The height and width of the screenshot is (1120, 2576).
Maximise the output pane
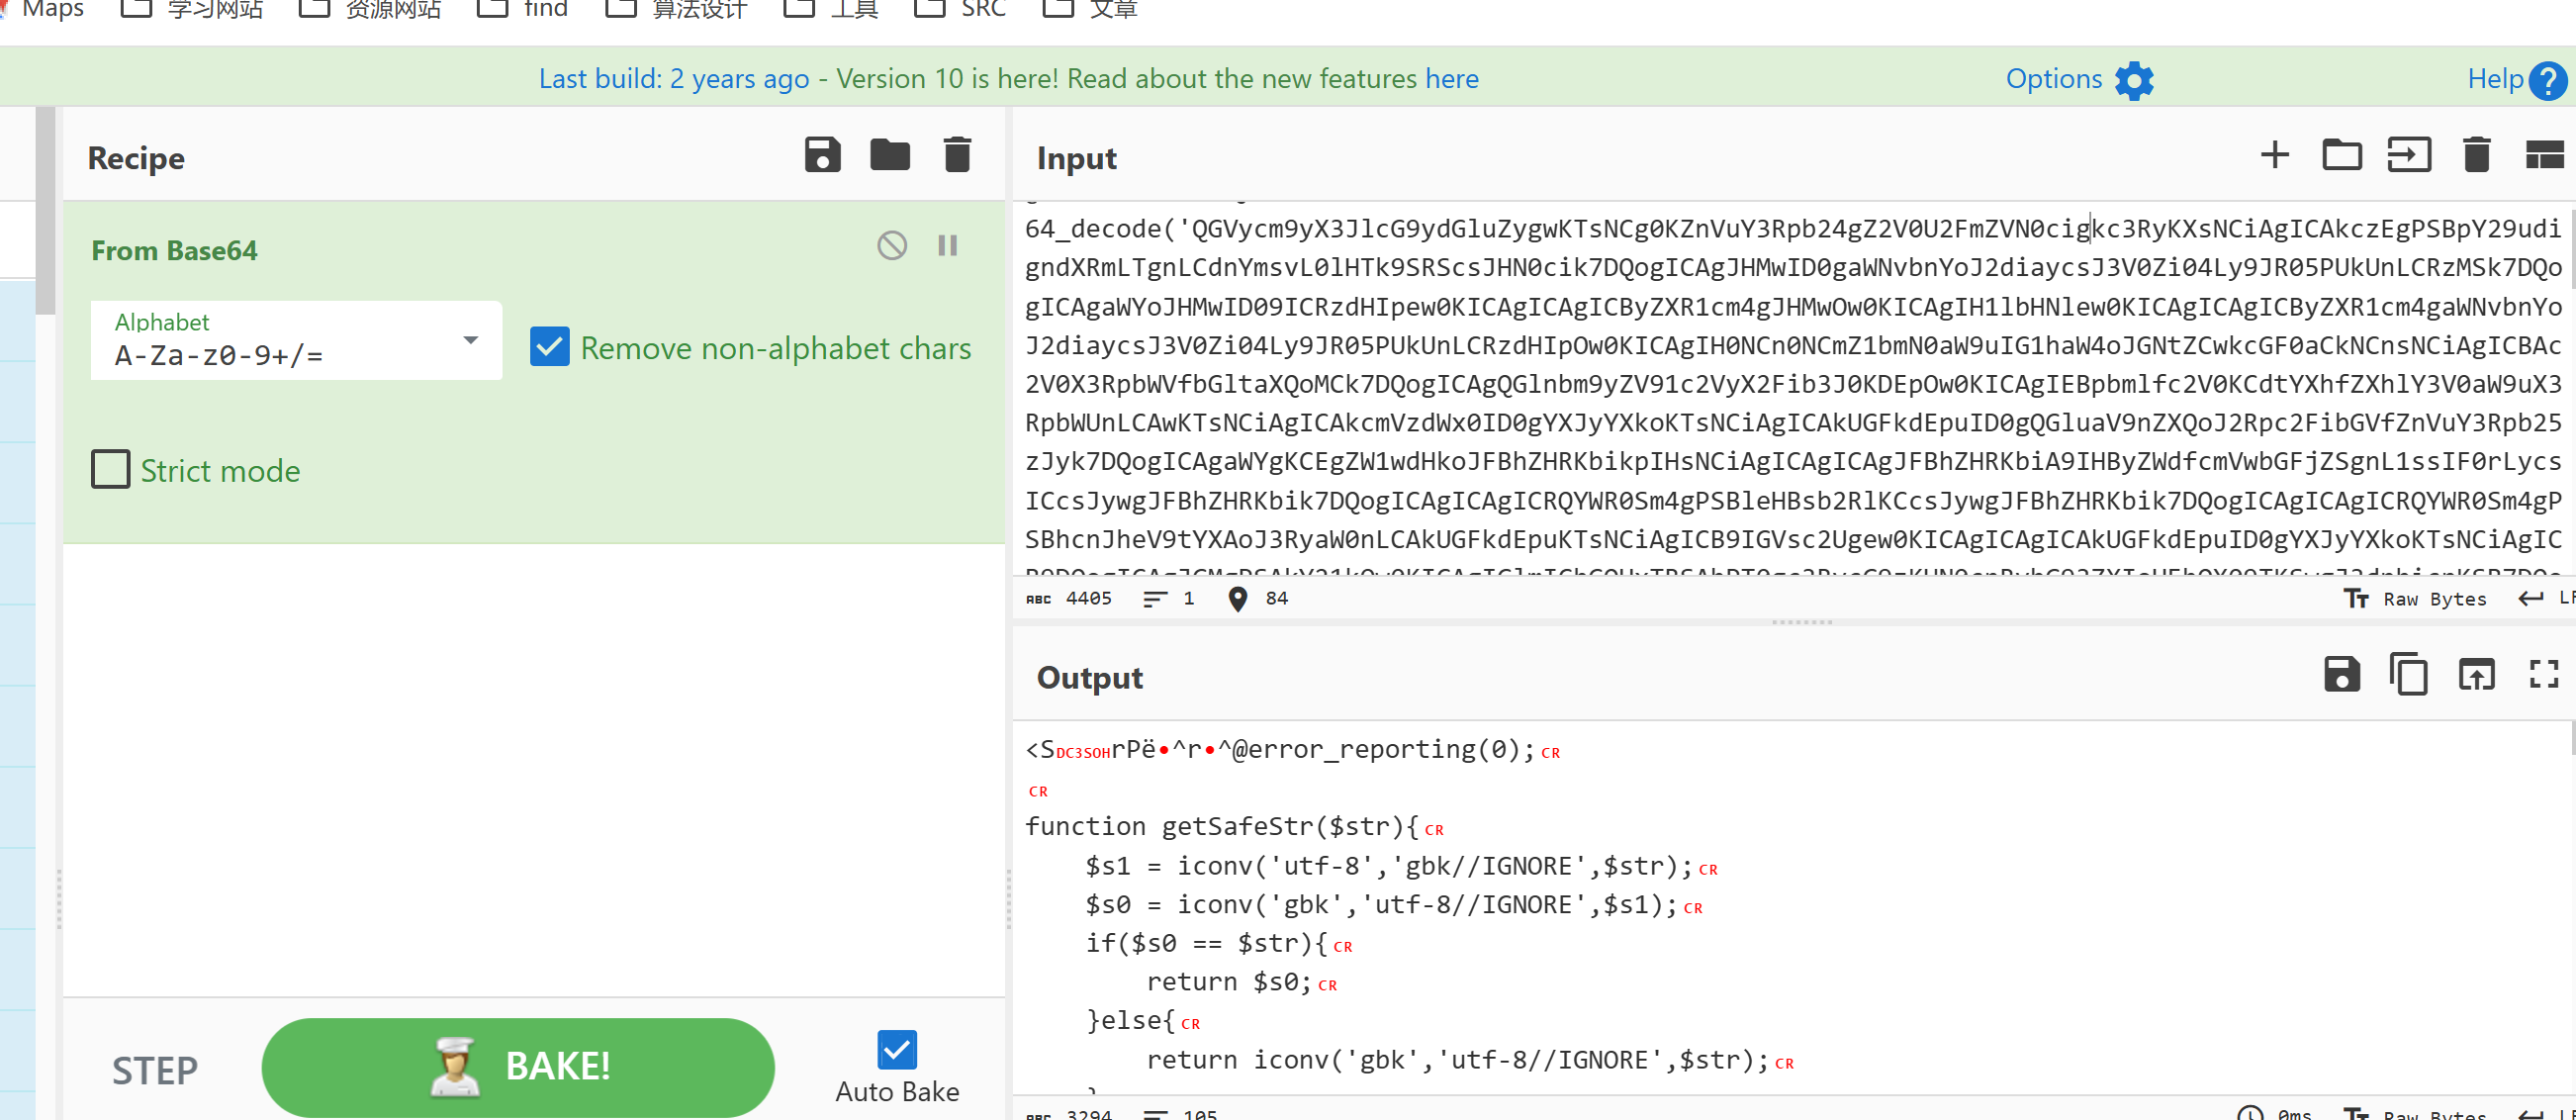tap(2543, 674)
